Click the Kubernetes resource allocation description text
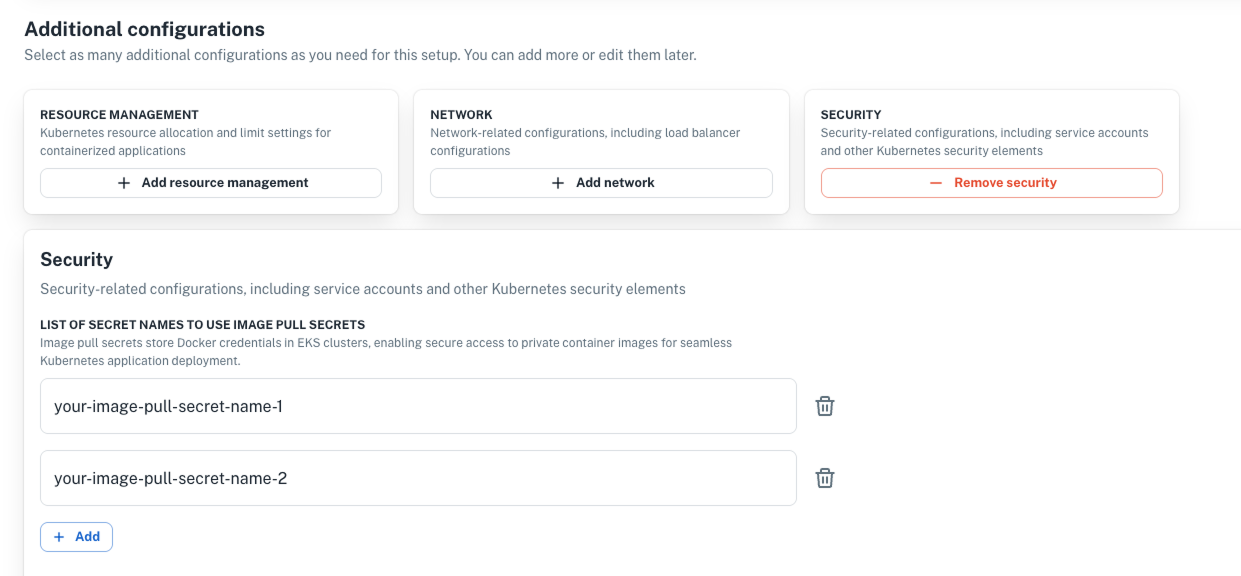The image size is (1241, 576). point(185,141)
